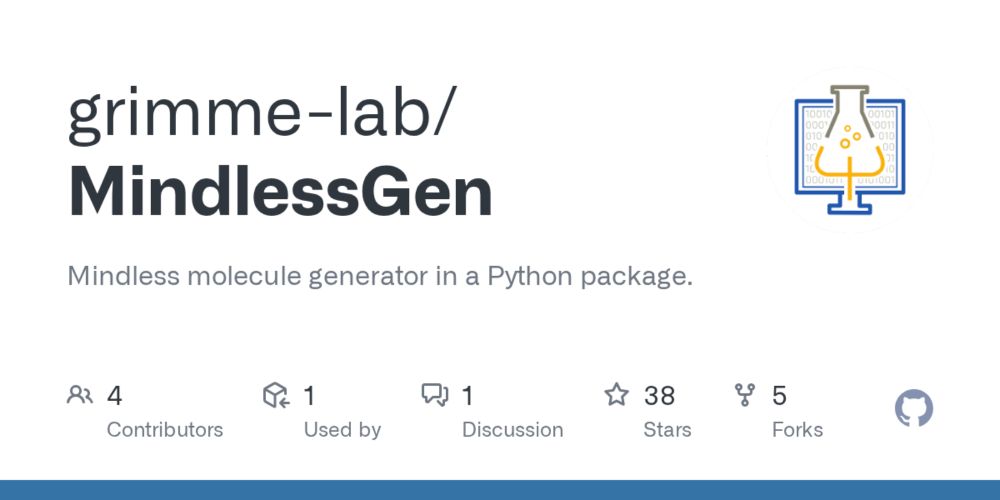Select the Used by label
This screenshot has width=1000, height=500.
[x=342, y=430]
